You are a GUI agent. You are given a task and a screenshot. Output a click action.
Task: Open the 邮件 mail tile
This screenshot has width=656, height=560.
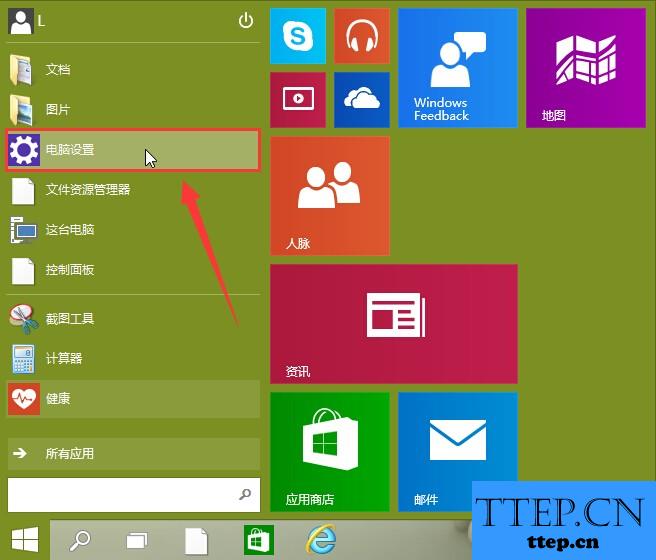tap(458, 452)
